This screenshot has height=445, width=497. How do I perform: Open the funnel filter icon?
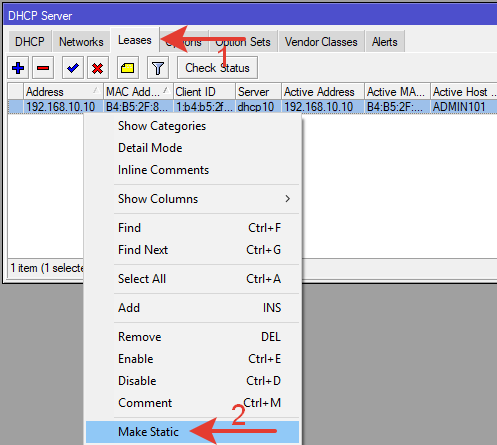coord(158,68)
